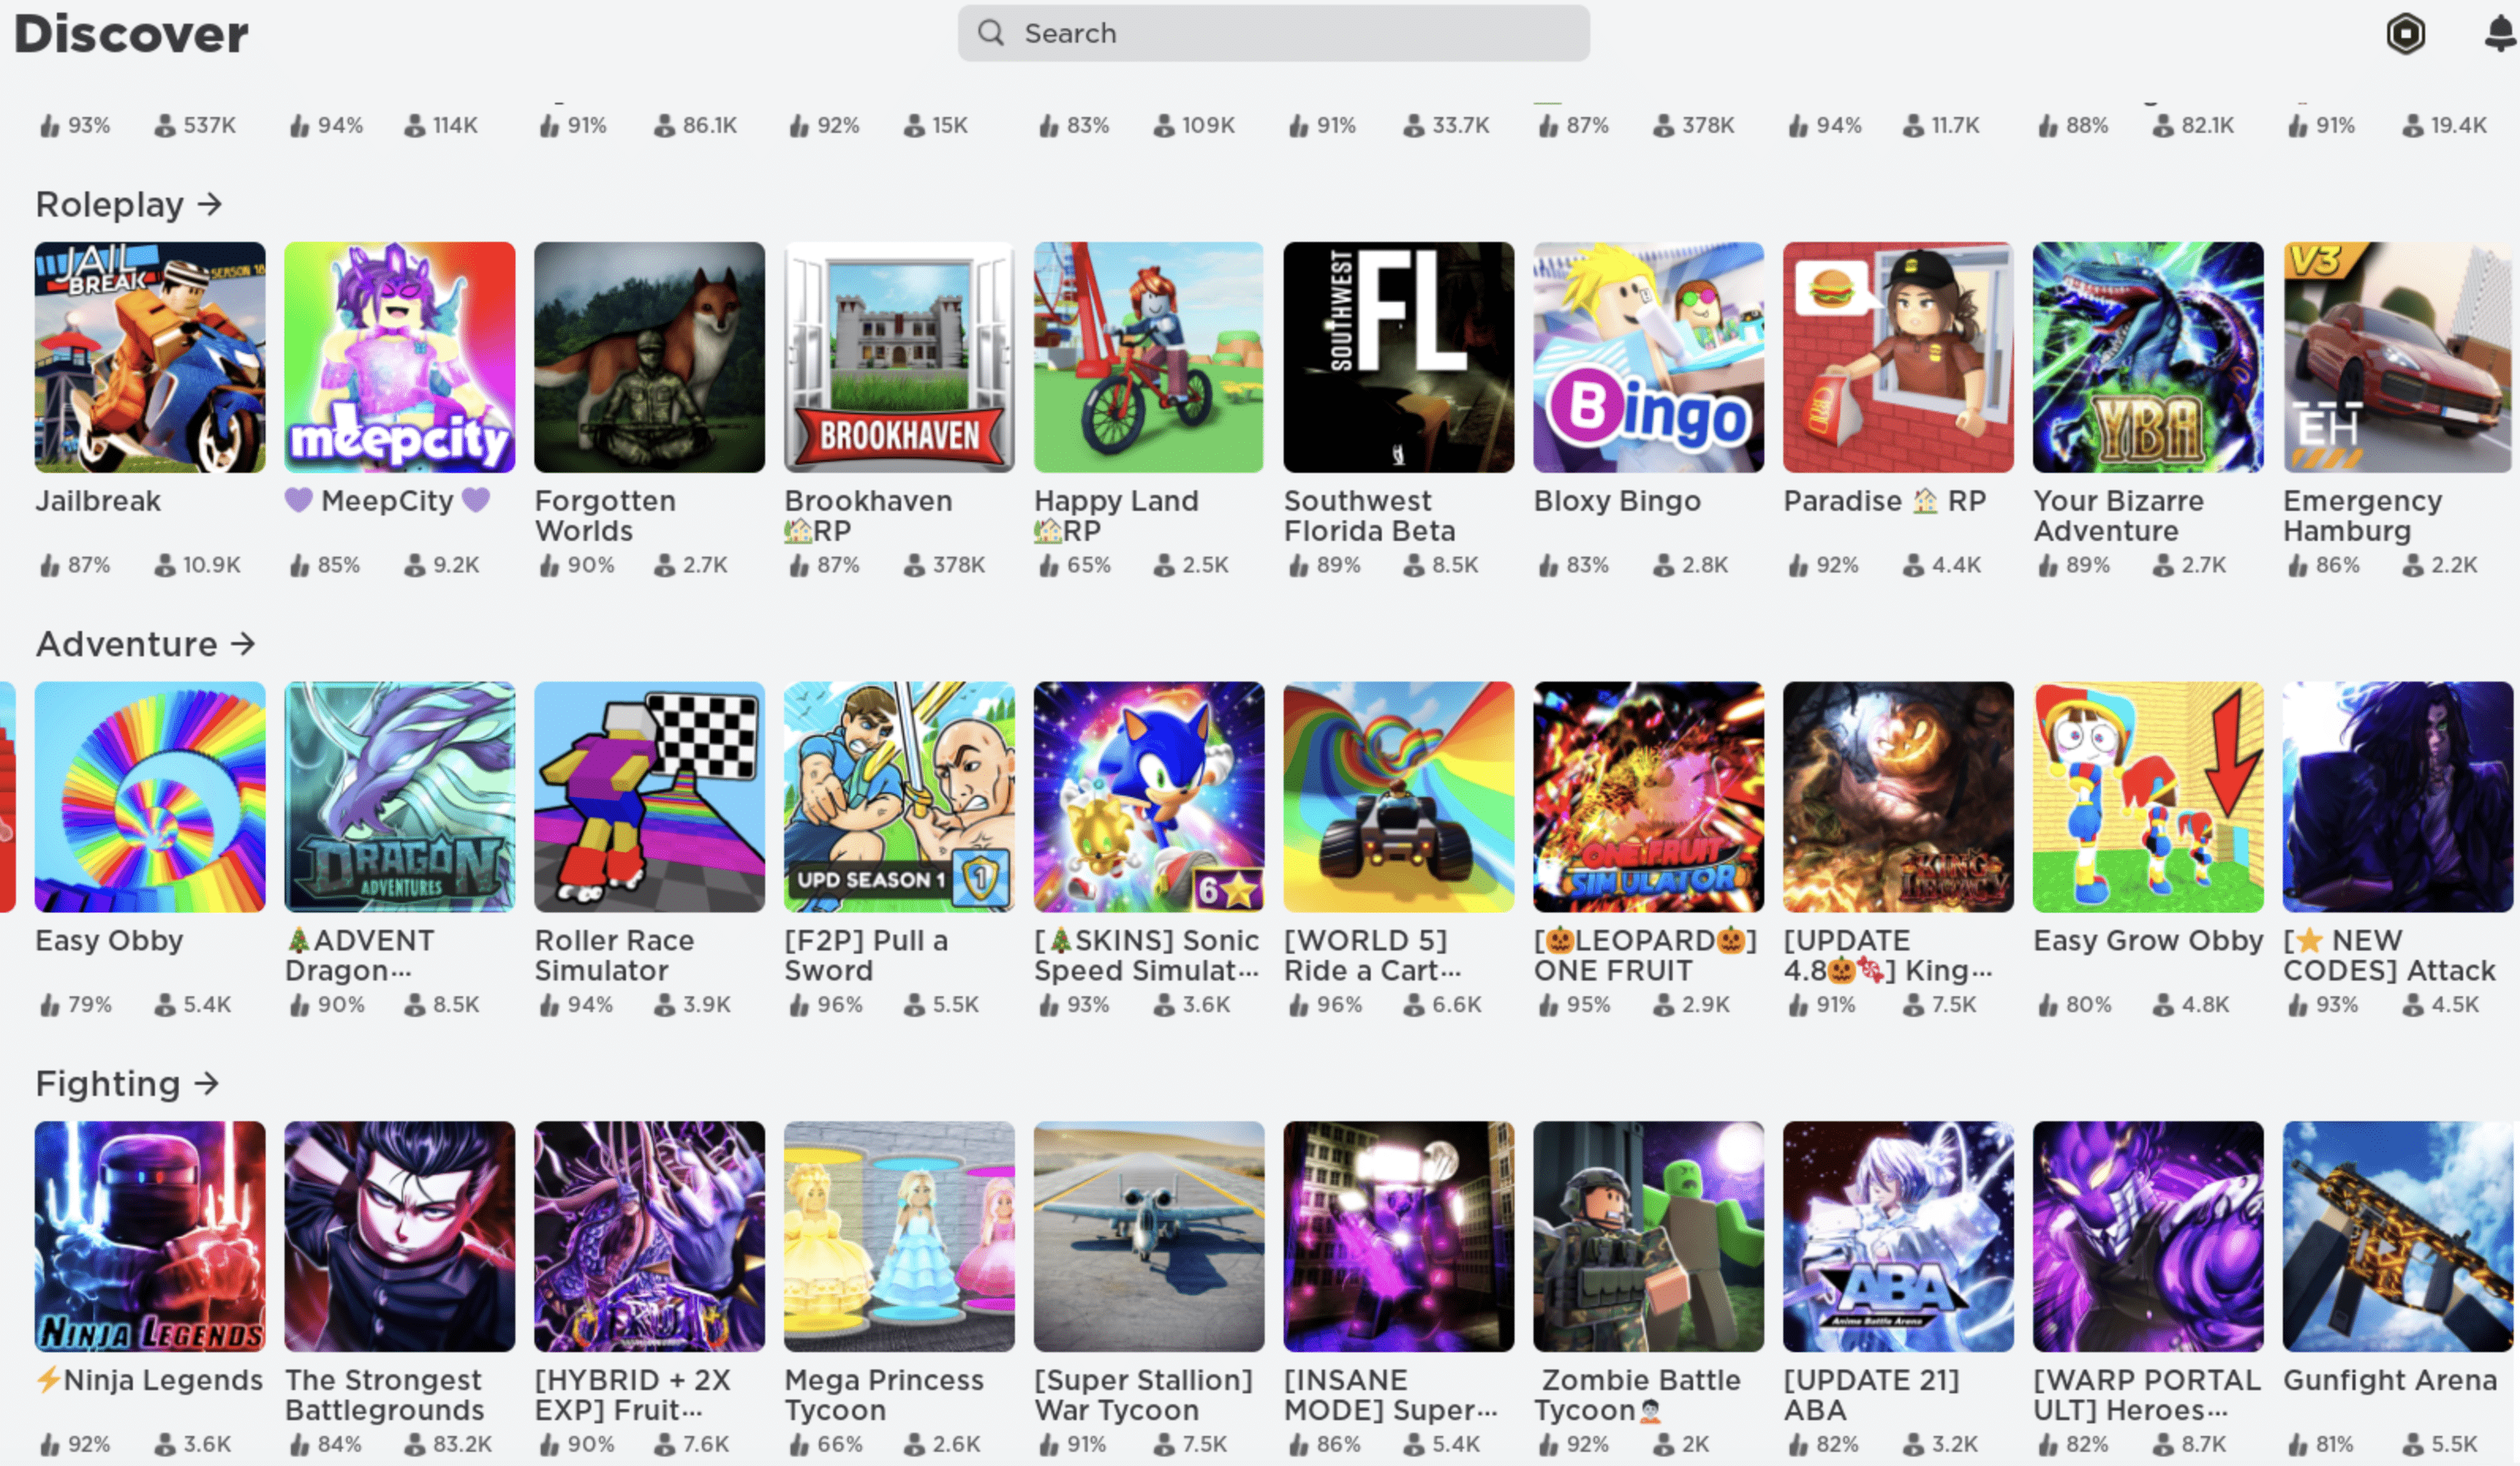Open the Happy Land RP thumbnail
The image size is (2520, 1466).
tap(1149, 357)
